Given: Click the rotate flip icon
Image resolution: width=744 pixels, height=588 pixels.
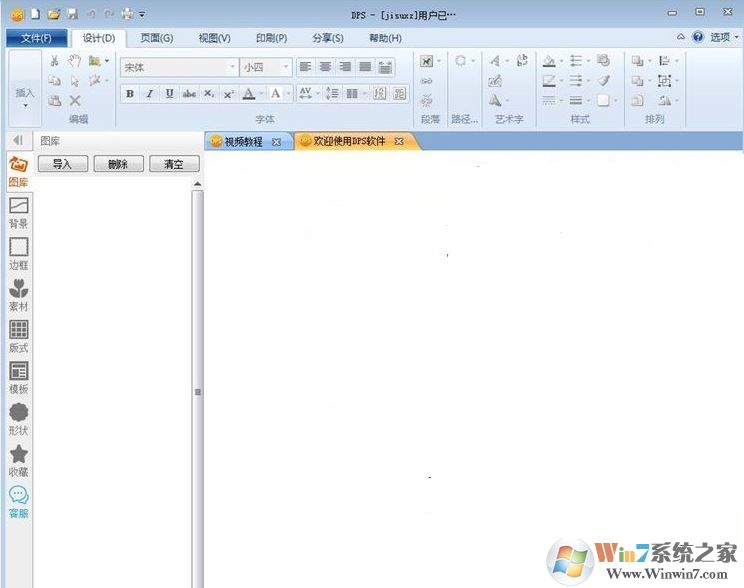Looking at the screenshot, I should pos(664,100).
